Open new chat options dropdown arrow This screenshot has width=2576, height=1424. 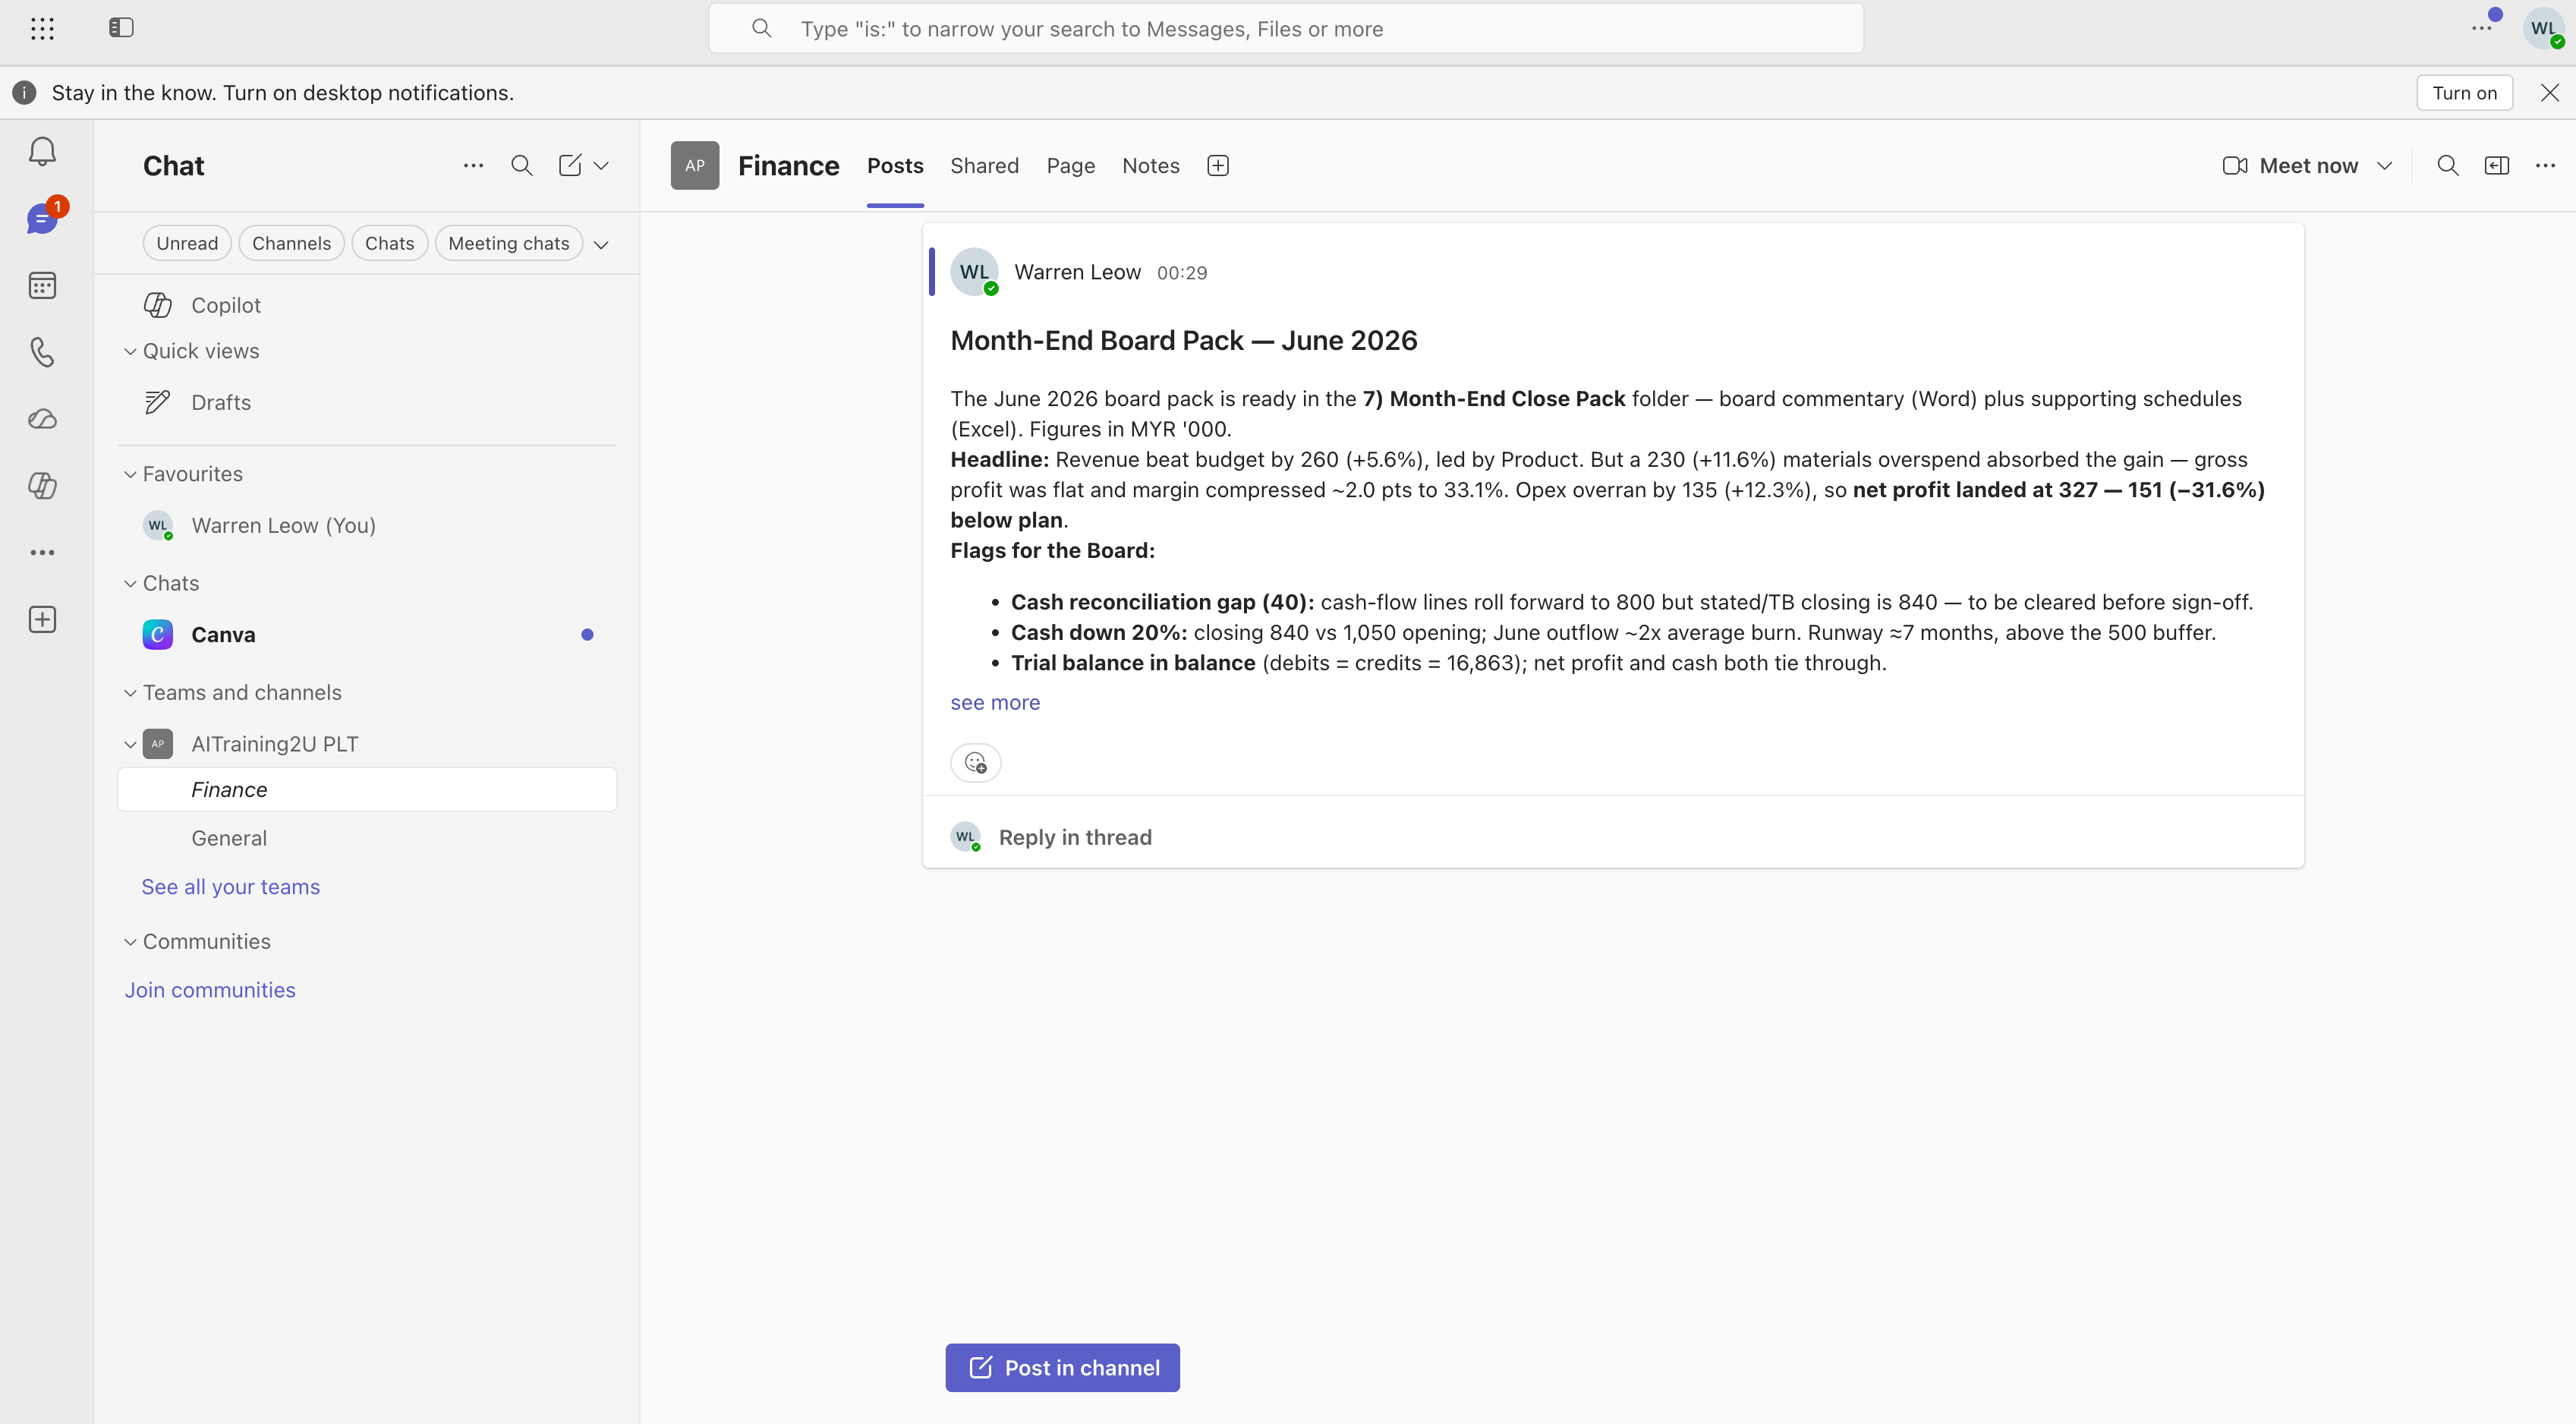601,165
